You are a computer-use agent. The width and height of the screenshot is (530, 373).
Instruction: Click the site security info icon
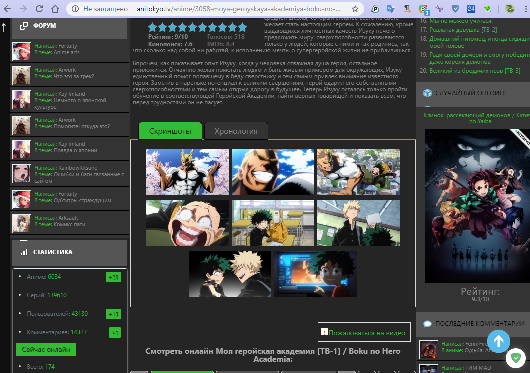(75, 9)
